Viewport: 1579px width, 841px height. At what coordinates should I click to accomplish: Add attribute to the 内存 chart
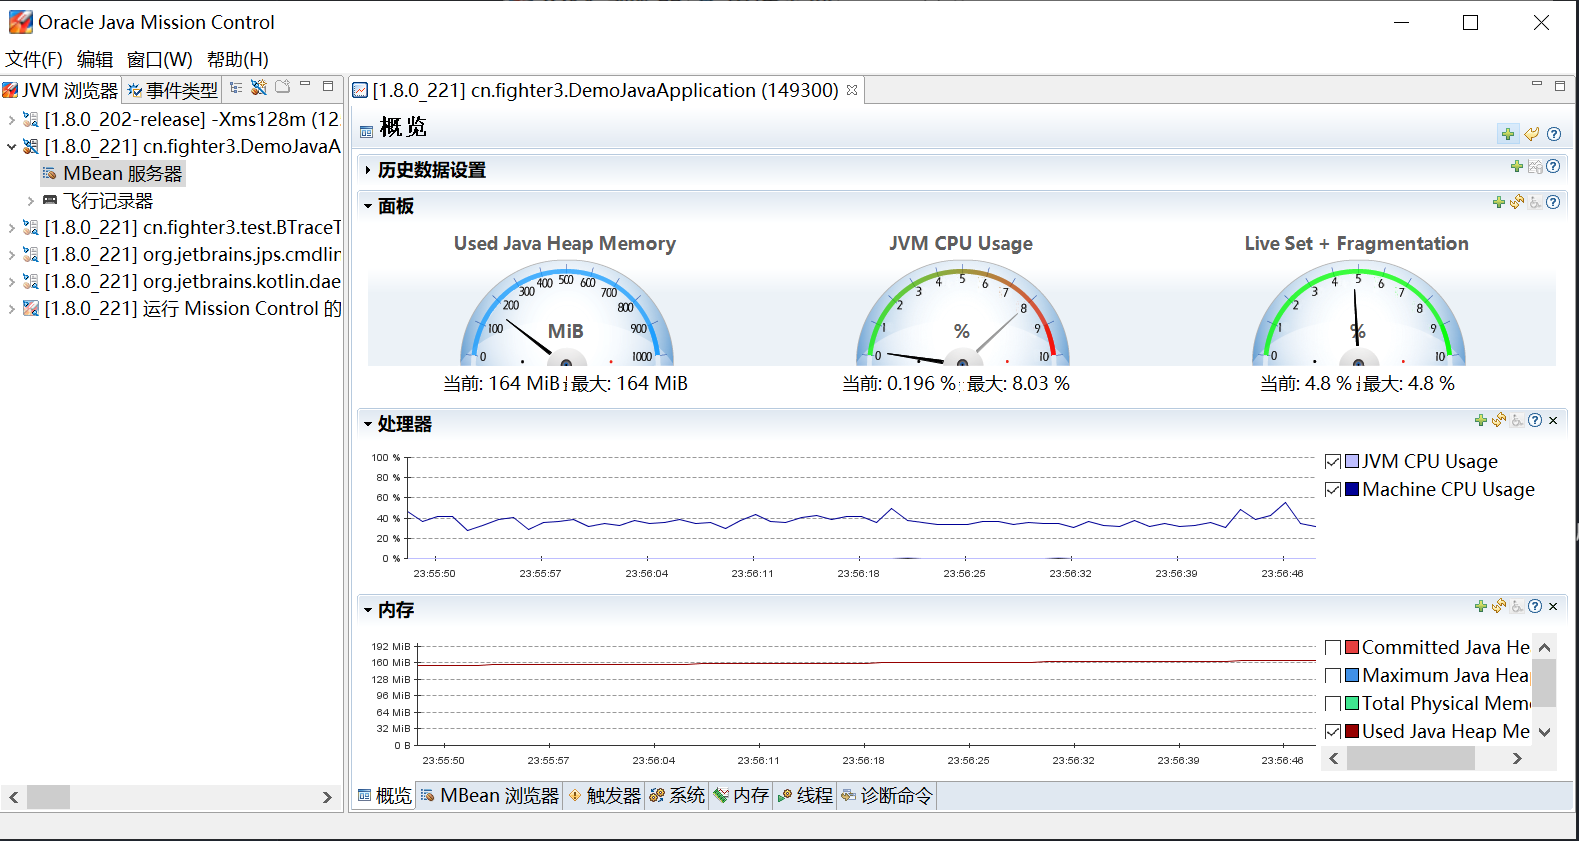click(x=1481, y=607)
